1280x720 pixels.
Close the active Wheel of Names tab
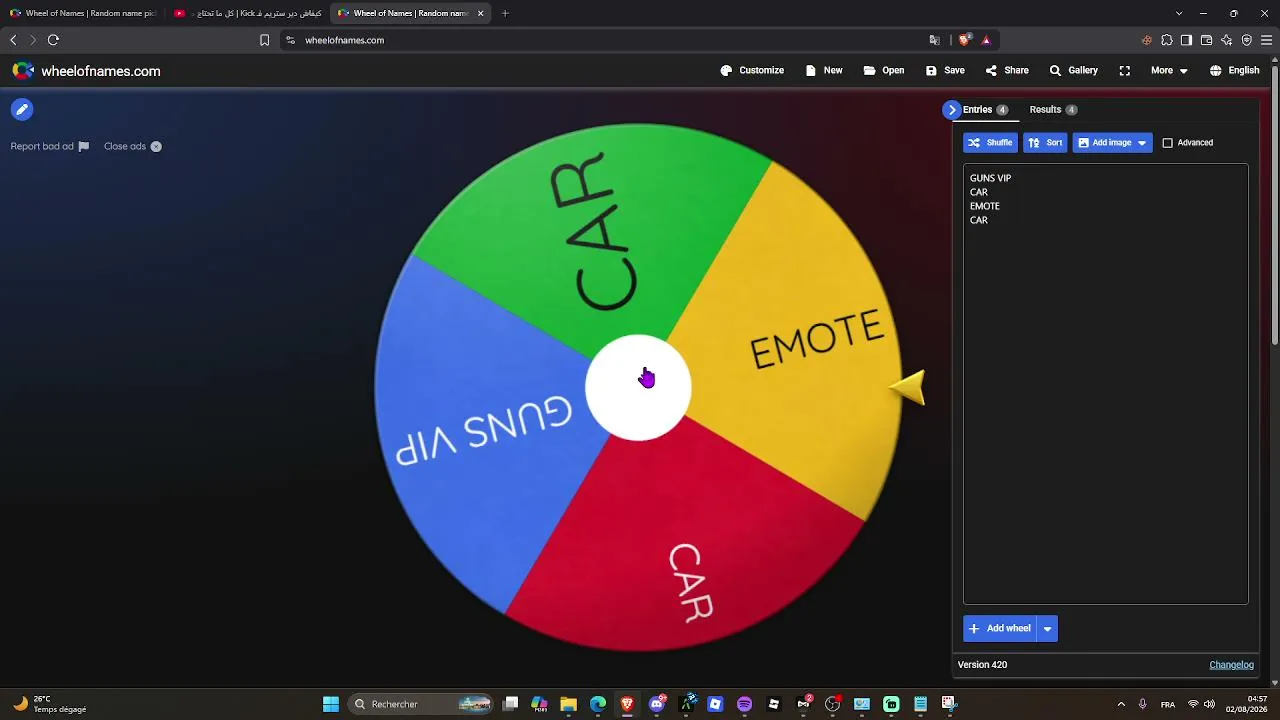coord(480,13)
